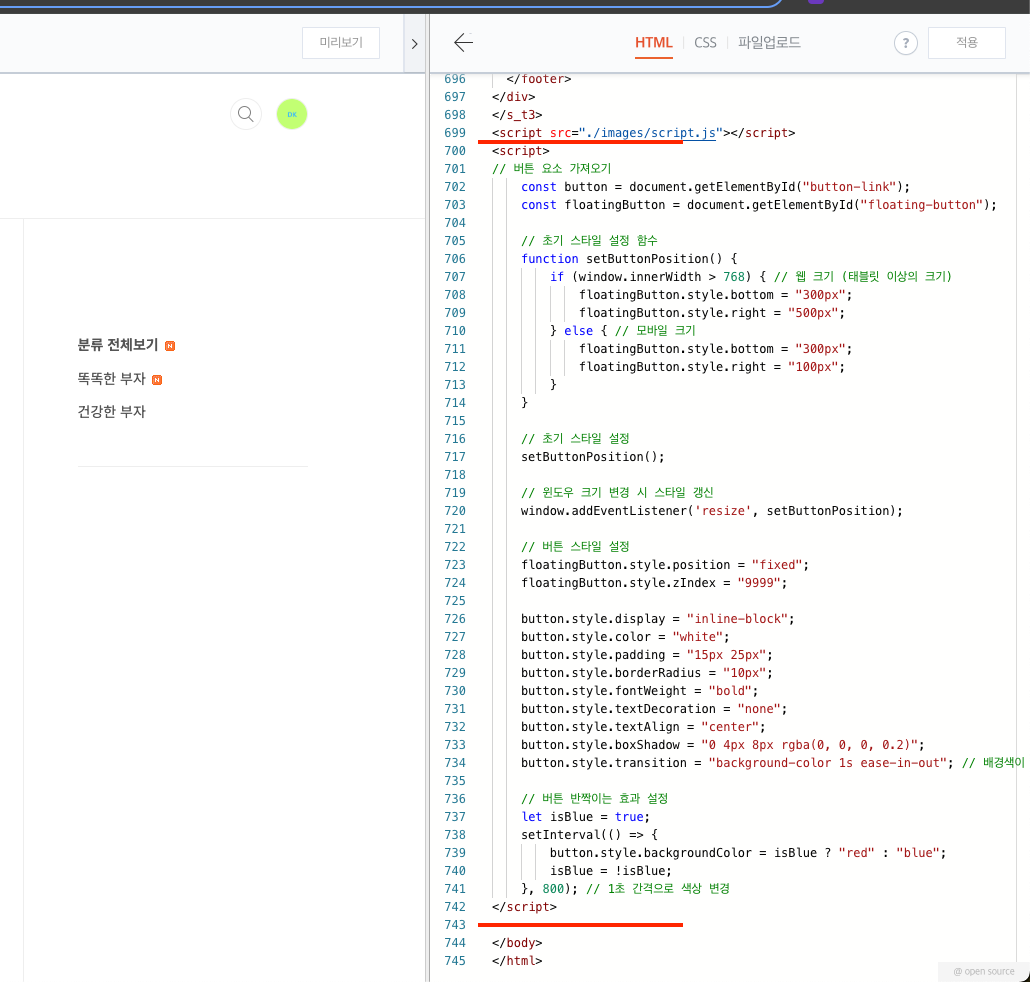Click the setInterval line in the code
This screenshot has width=1030, height=982.
589,835
